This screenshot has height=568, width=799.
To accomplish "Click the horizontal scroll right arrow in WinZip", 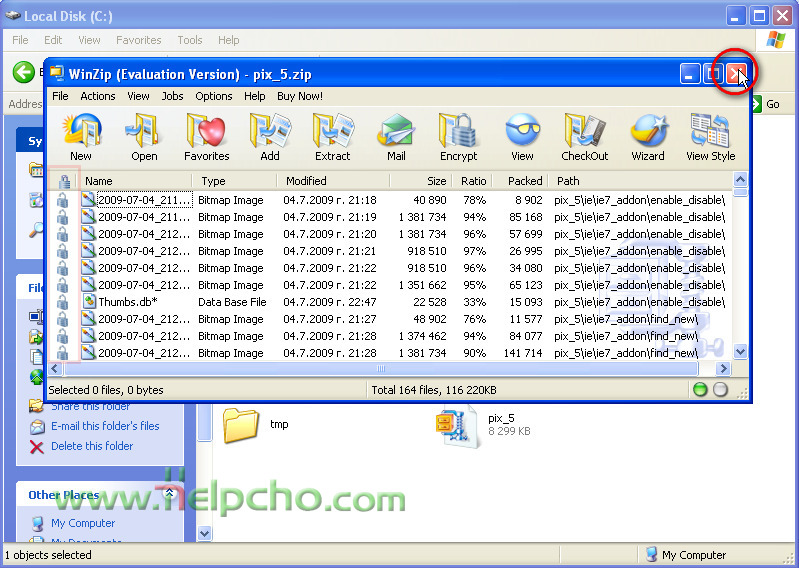I will pyautogui.click(x=723, y=368).
